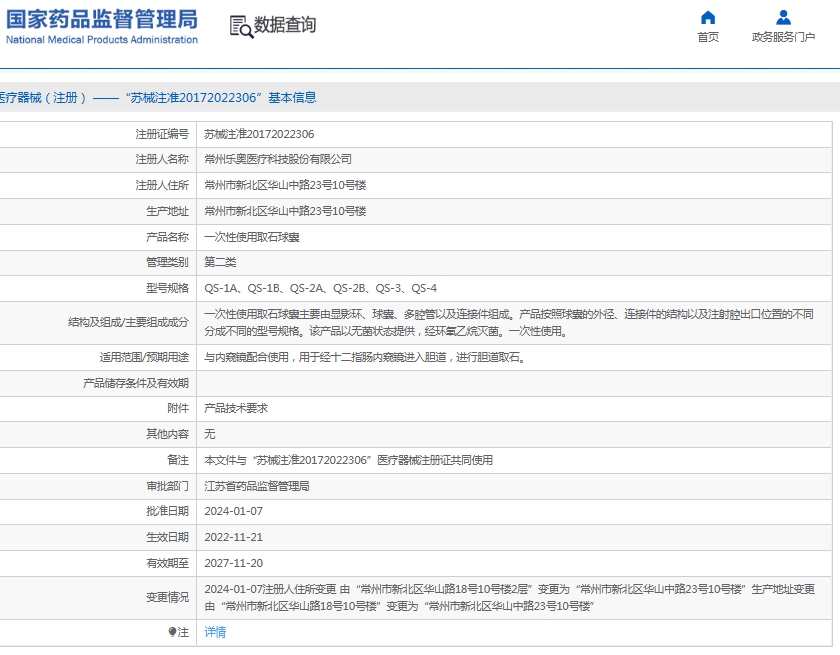Select the 产品技术要求 value

[236, 408]
